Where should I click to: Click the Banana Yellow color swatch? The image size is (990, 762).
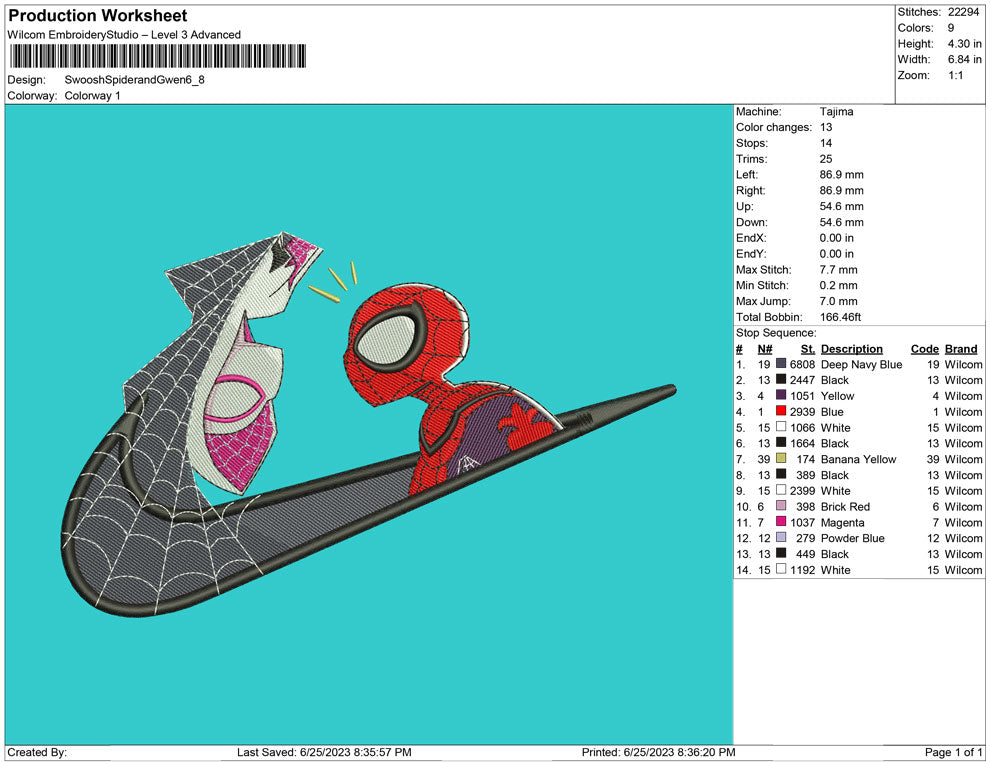(781, 459)
